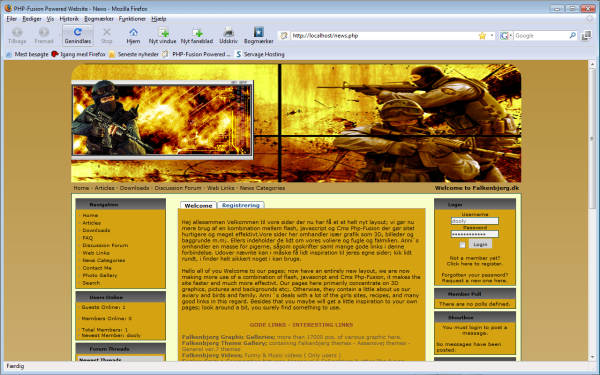600x375 pixels.
Task: Open News Categories in top site menu
Action: 262,188
